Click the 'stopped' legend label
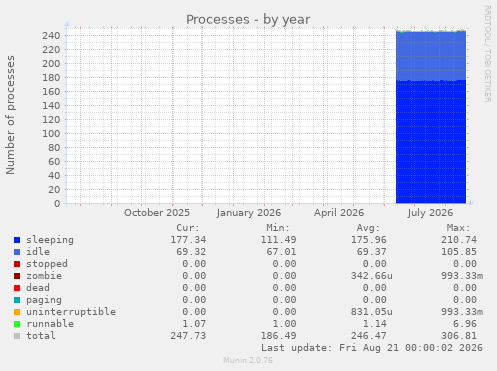The height and width of the screenshot is (371, 497). (47, 264)
